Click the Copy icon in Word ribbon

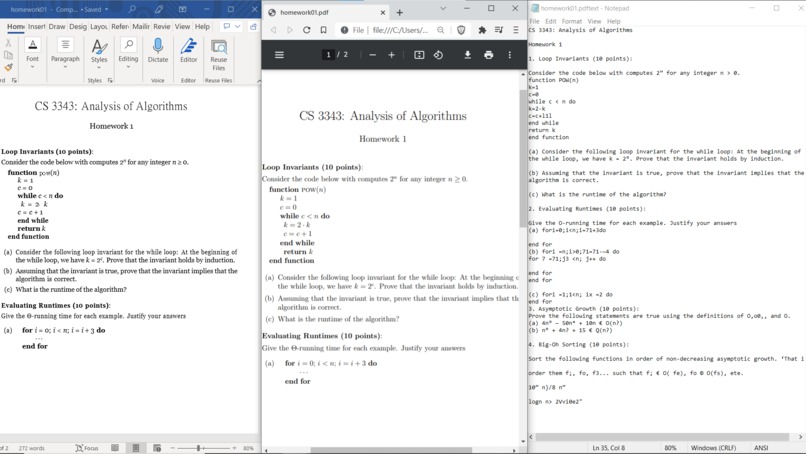pos(8,56)
